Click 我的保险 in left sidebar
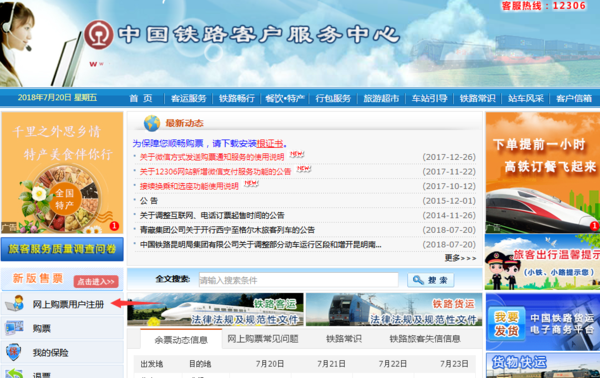The height and width of the screenshot is (378, 600). tap(51, 352)
